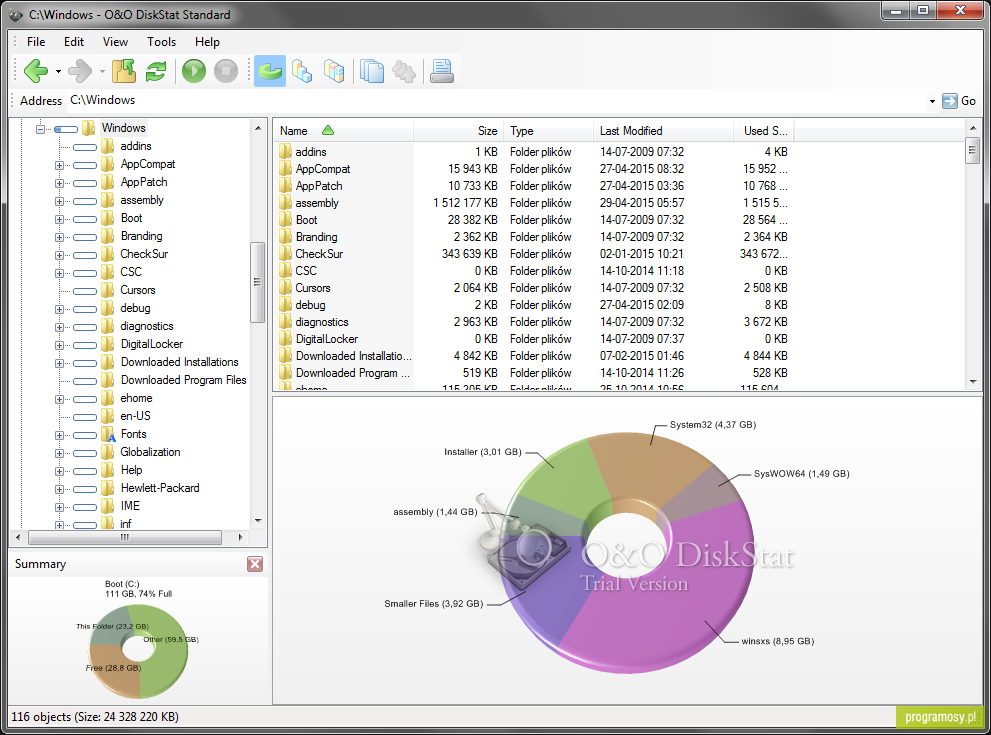The height and width of the screenshot is (735, 991).
Task: Select Cursors folder in the tree
Action: (x=138, y=290)
